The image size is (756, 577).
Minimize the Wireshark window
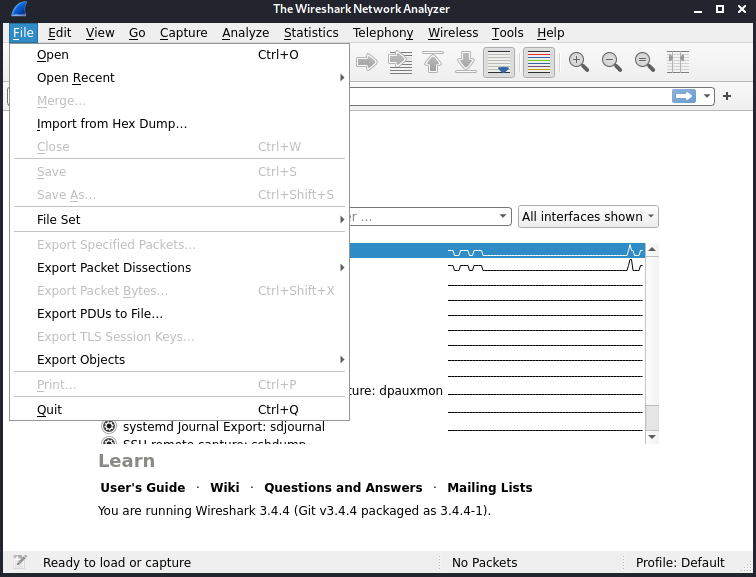point(698,9)
